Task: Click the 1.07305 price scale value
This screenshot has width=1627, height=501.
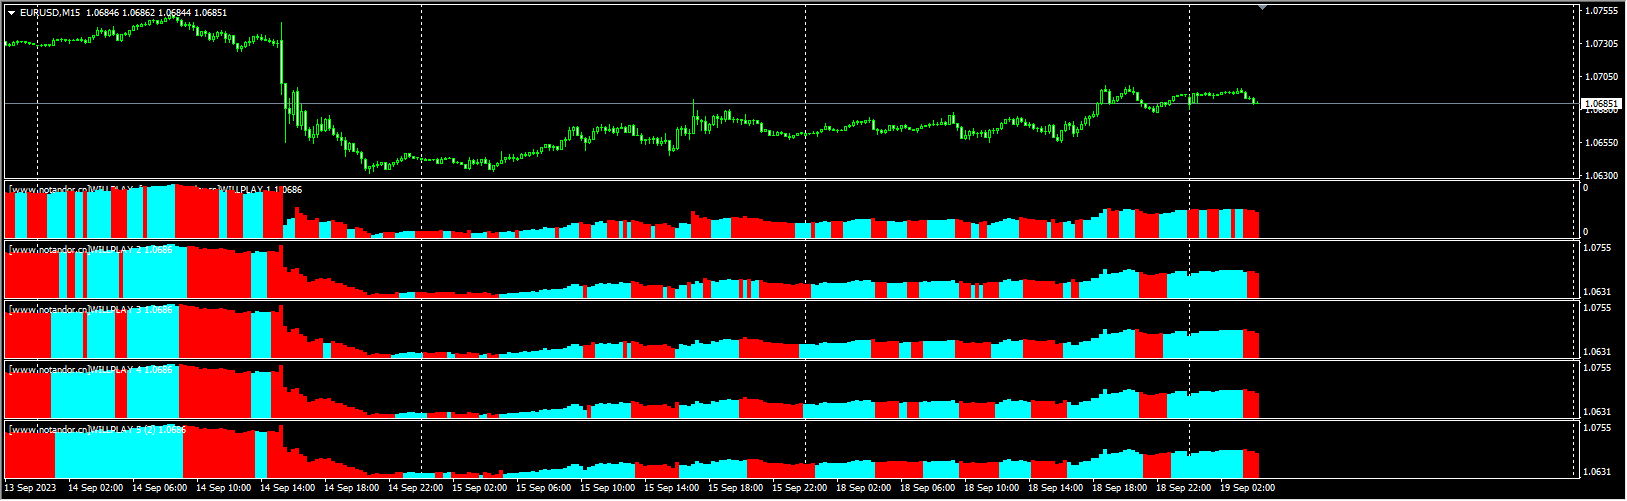Action: click(x=1604, y=44)
